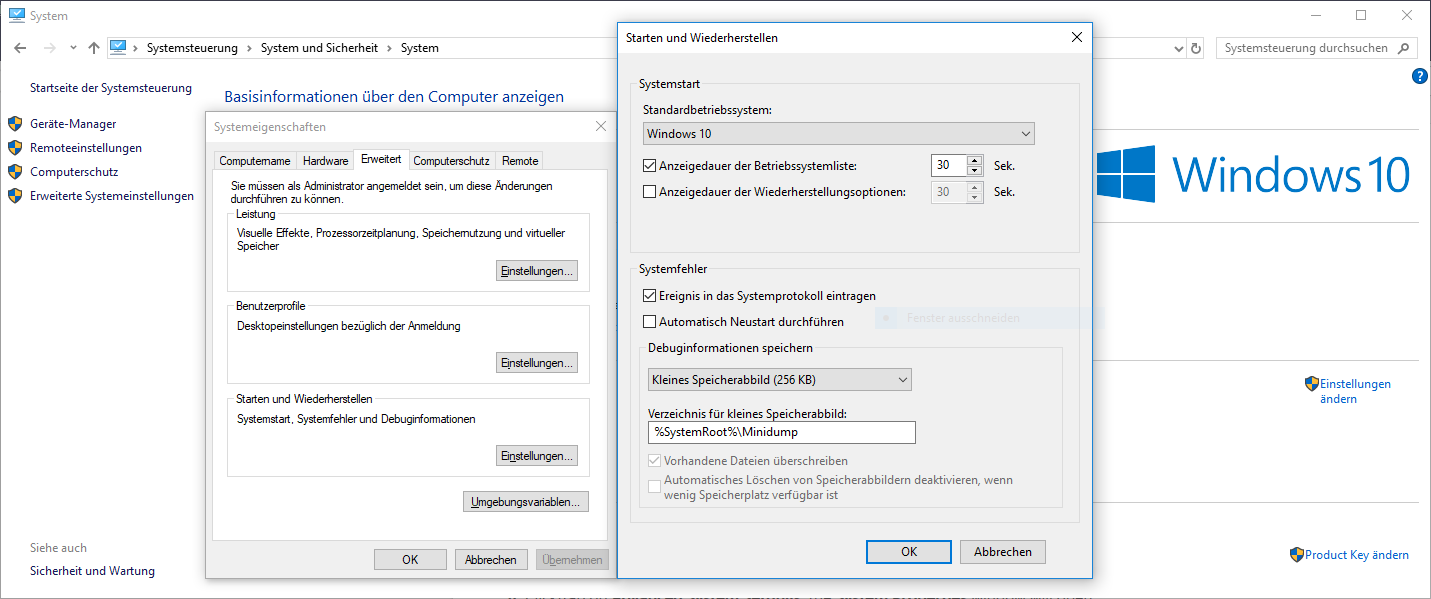Click the shield icon by Product Key ändern
The image size is (1431, 599).
[1297, 555]
